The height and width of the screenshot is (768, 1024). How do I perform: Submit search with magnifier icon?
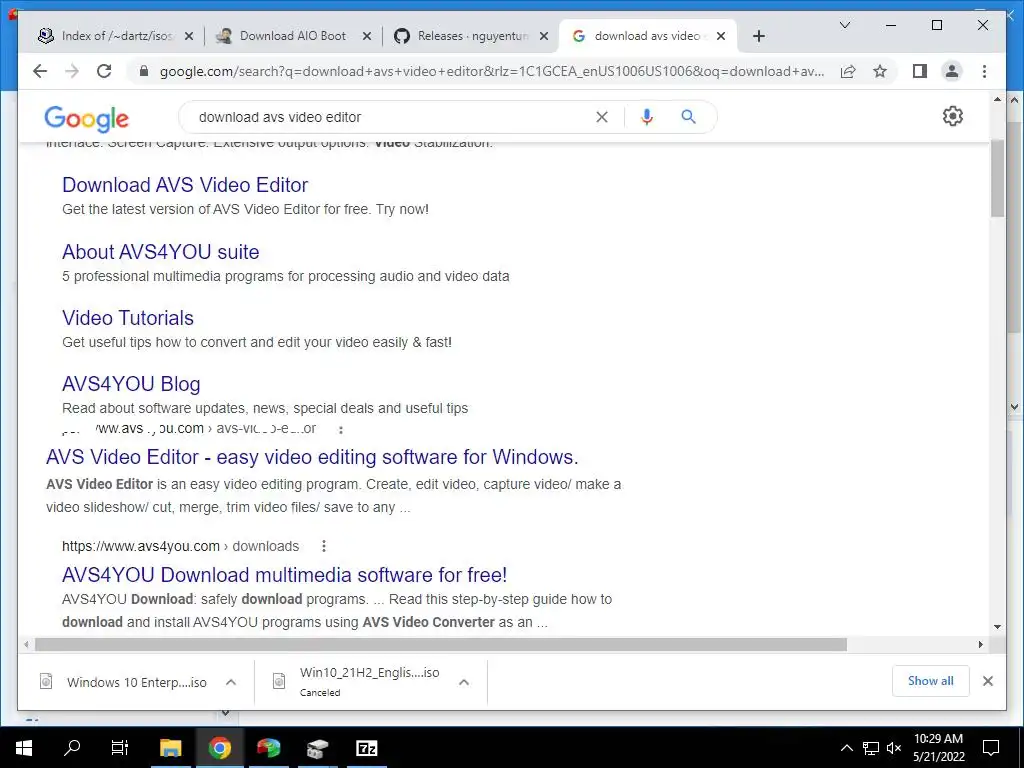(688, 117)
